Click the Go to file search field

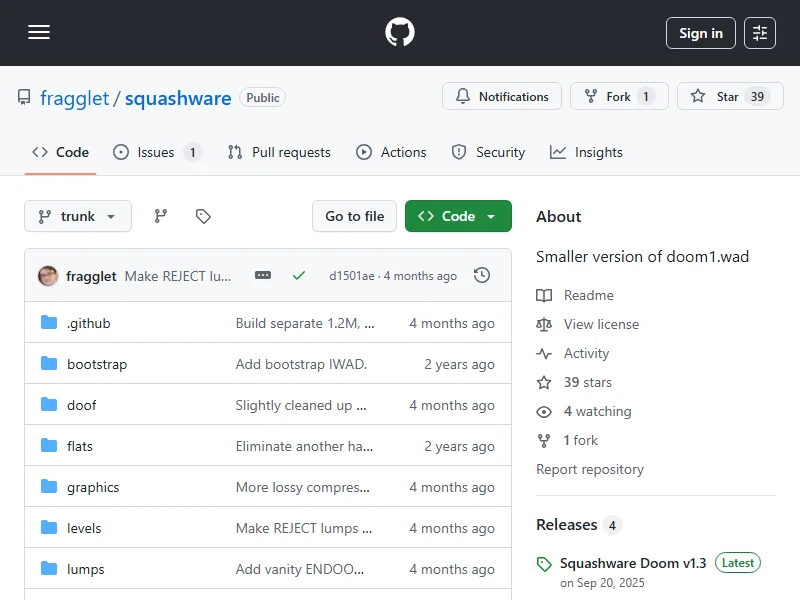(x=354, y=216)
